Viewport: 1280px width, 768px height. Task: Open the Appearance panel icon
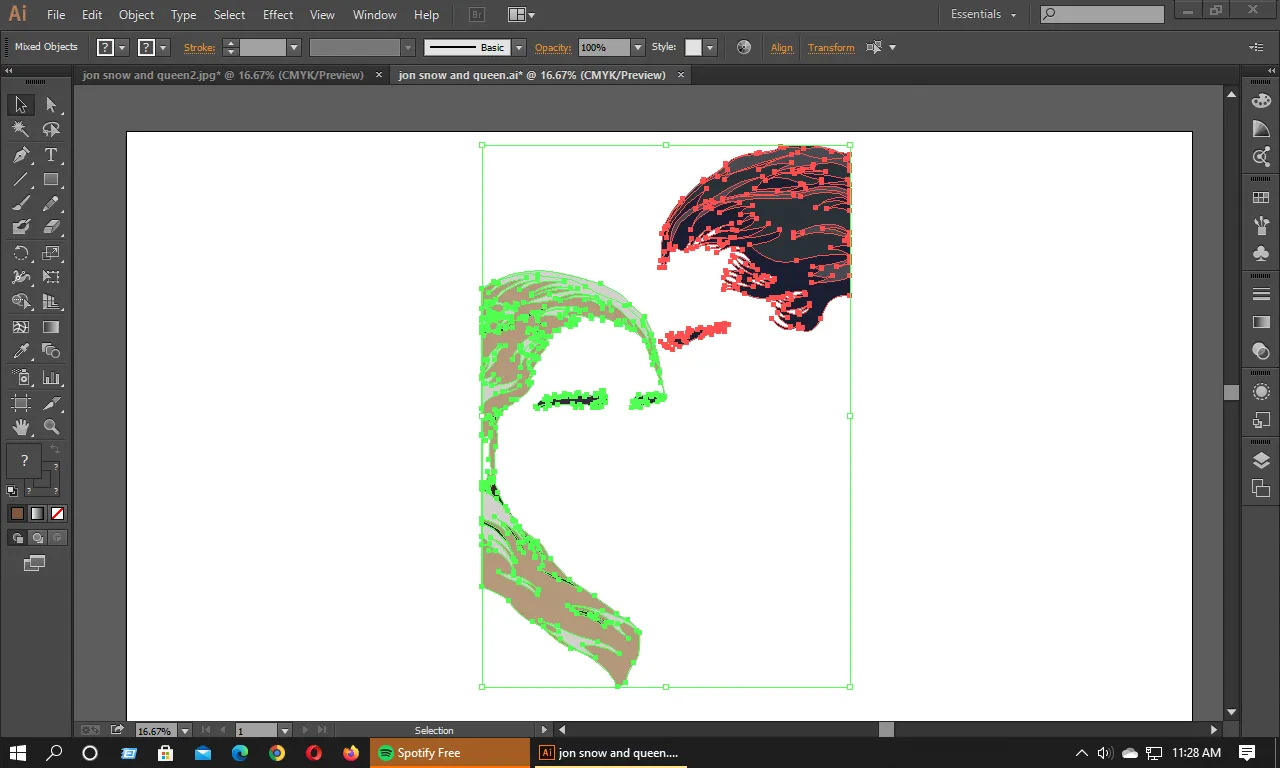tap(1261, 392)
